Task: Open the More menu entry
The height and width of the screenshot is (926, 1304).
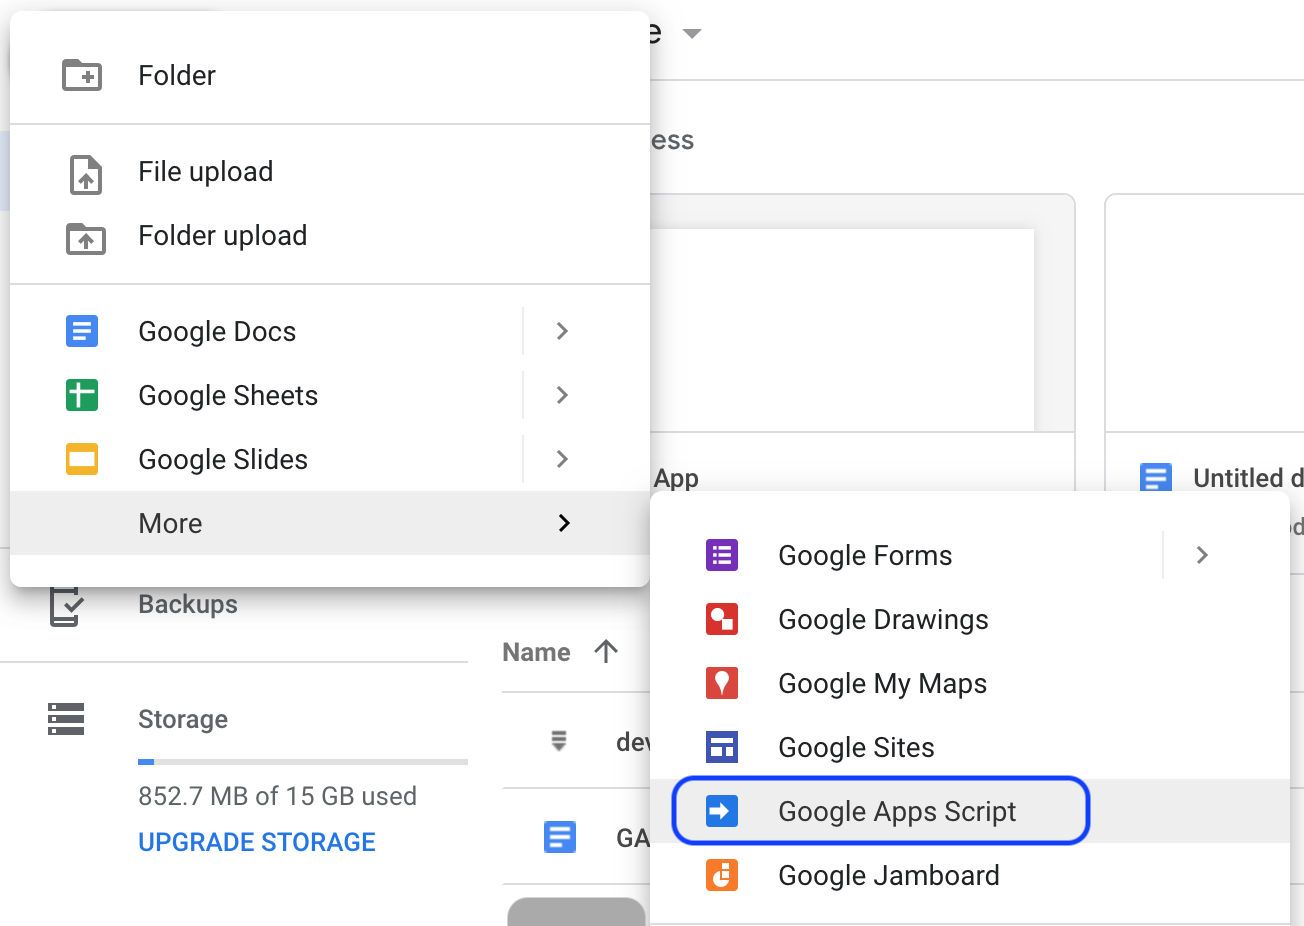Action: point(330,523)
